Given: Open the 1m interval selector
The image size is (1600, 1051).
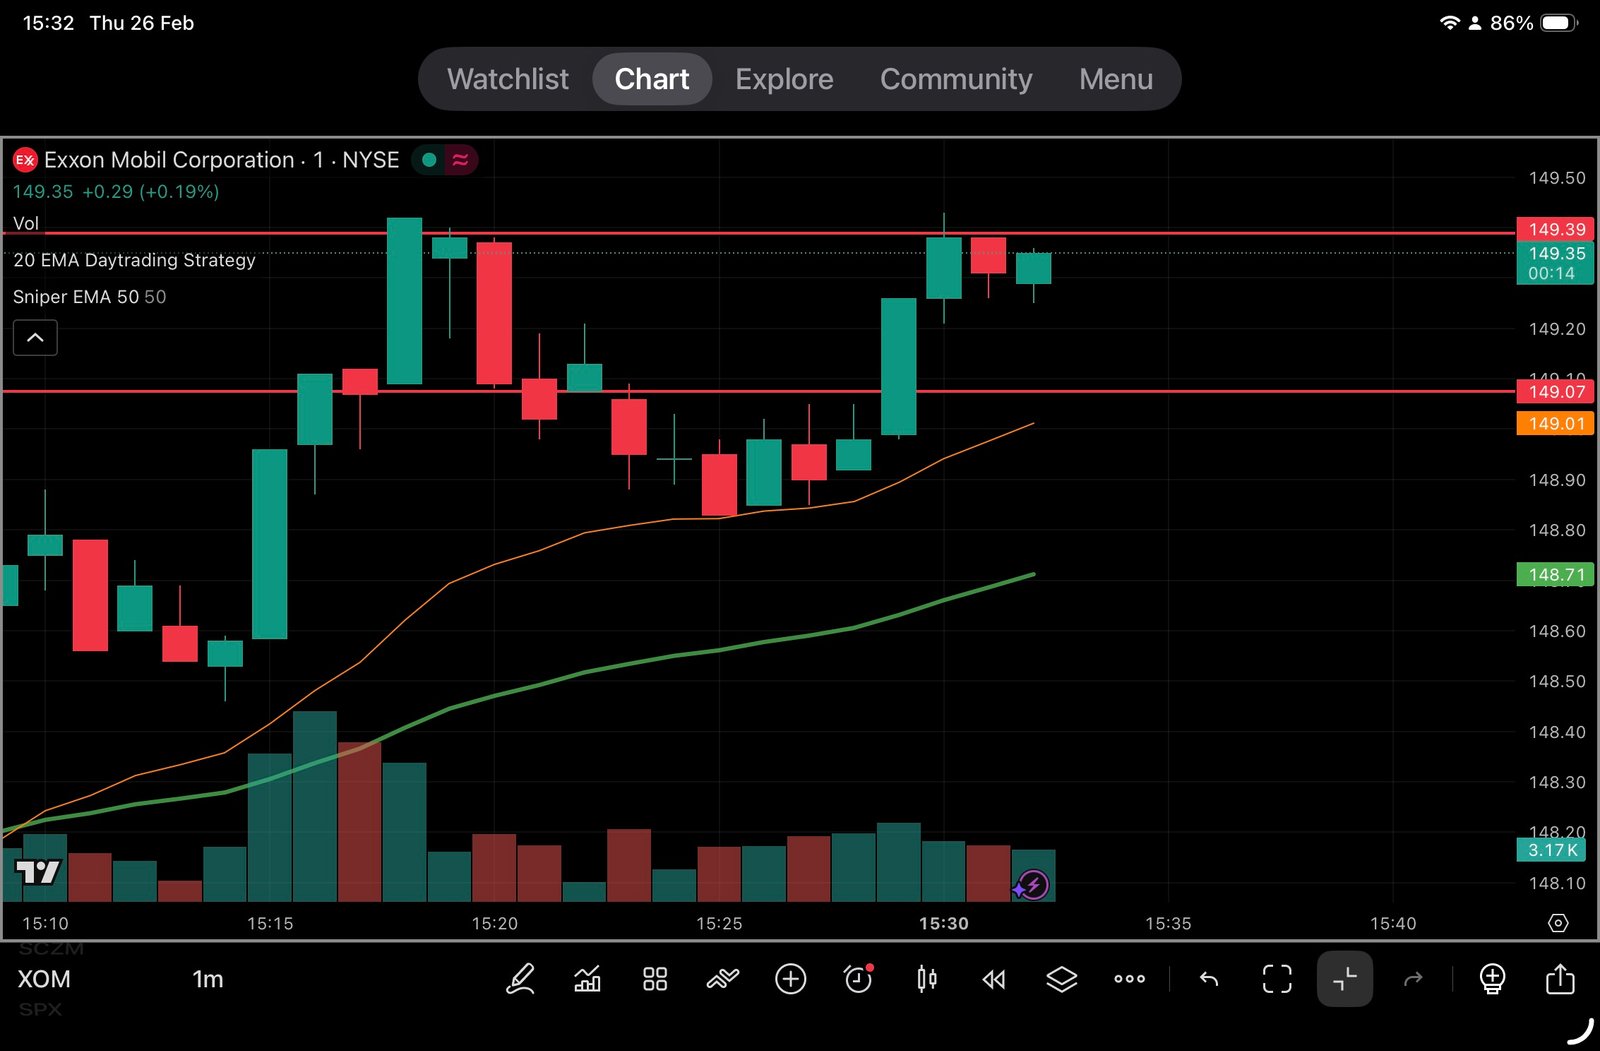Looking at the screenshot, I should (208, 979).
